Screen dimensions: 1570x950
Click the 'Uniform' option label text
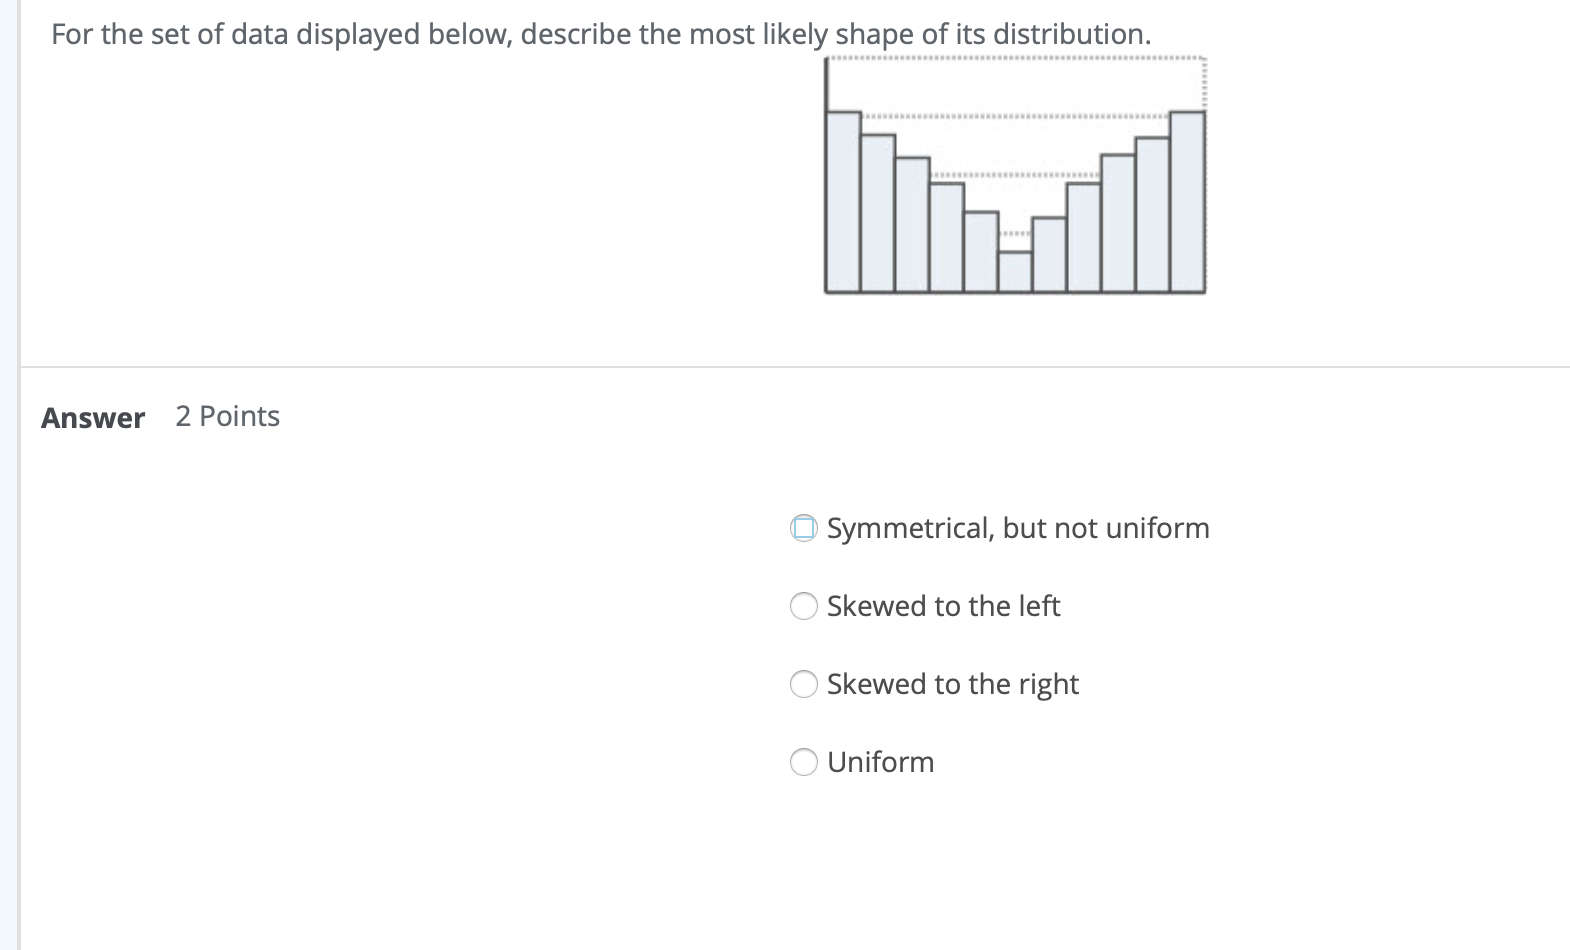click(879, 761)
